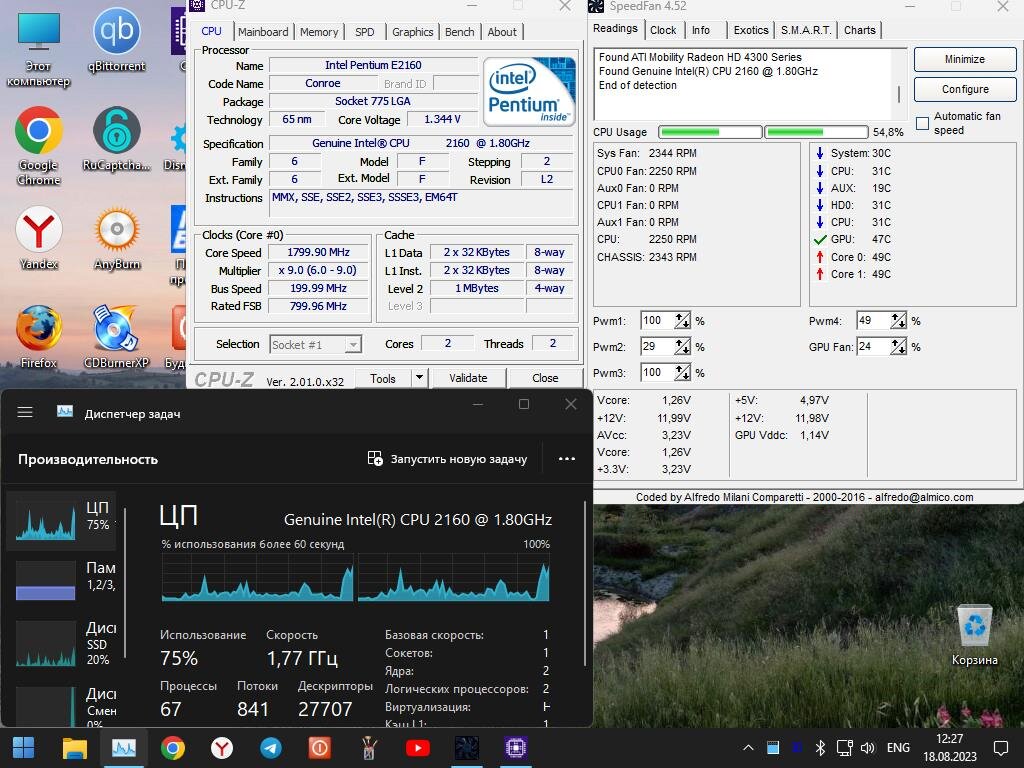
Task: Expand the Task Manager hamburger navigation menu
Action: (25, 412)
